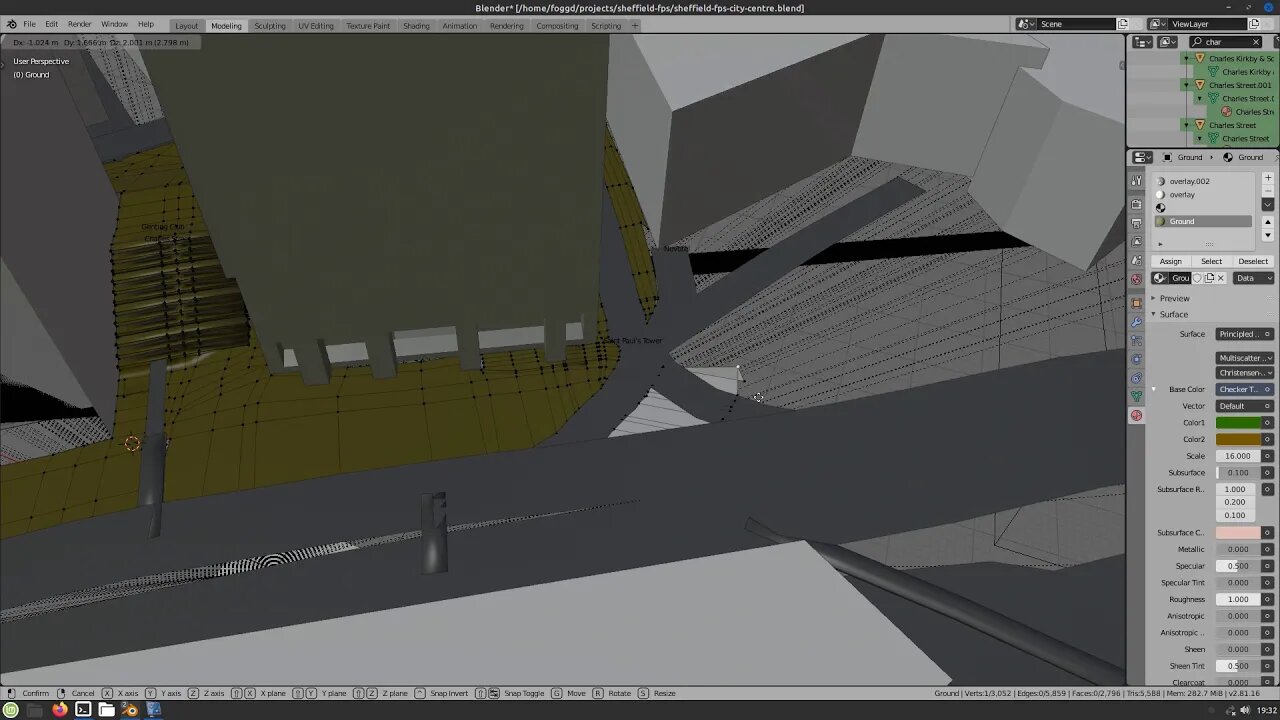Move material slot up

(x=1268, y=222)
